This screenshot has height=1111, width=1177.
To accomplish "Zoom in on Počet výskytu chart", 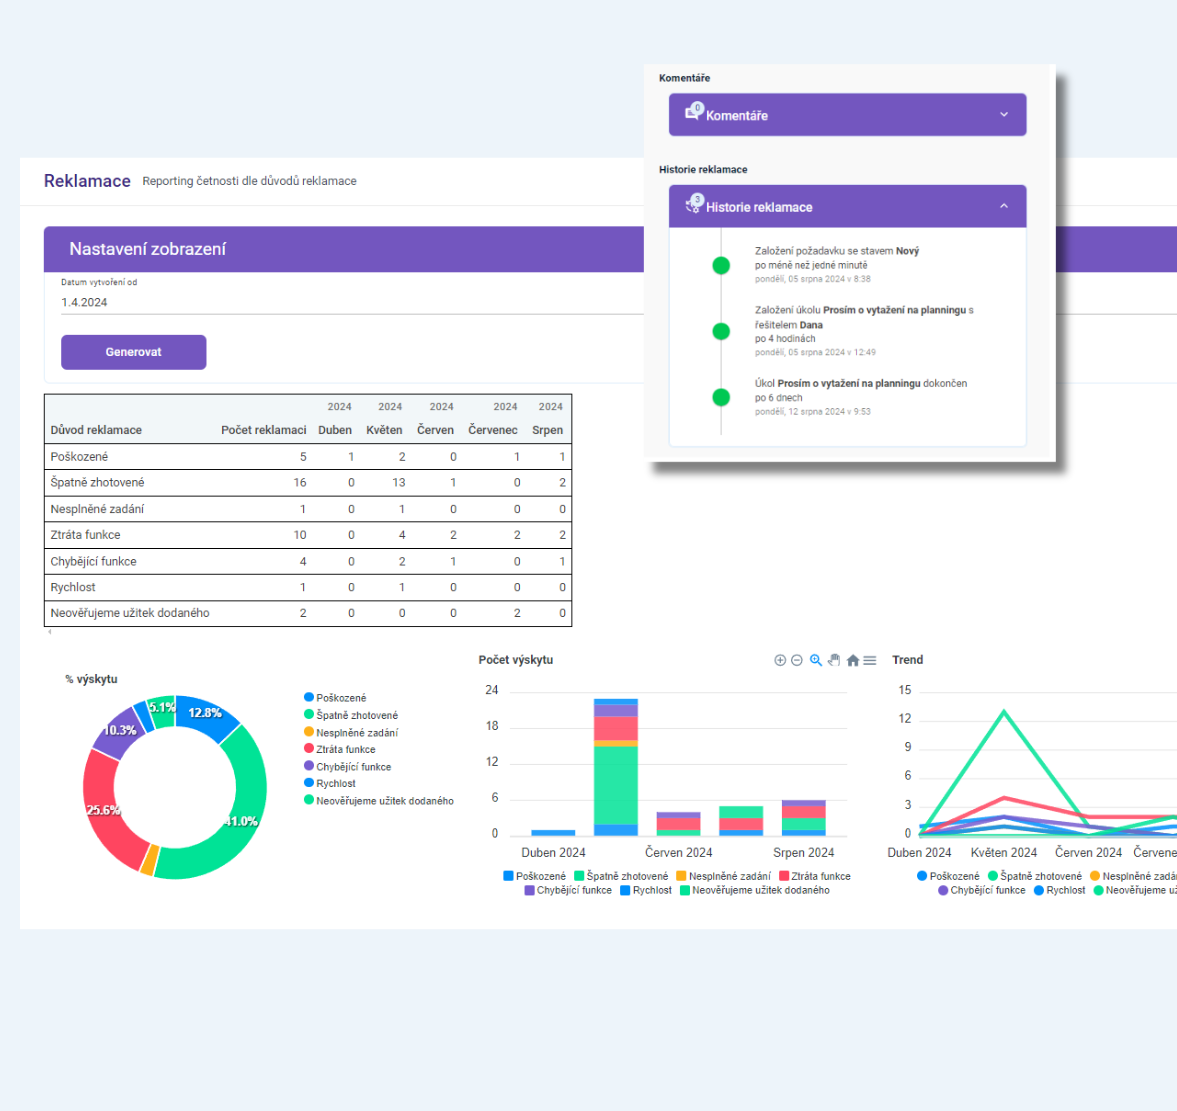I will click(780, 661).
